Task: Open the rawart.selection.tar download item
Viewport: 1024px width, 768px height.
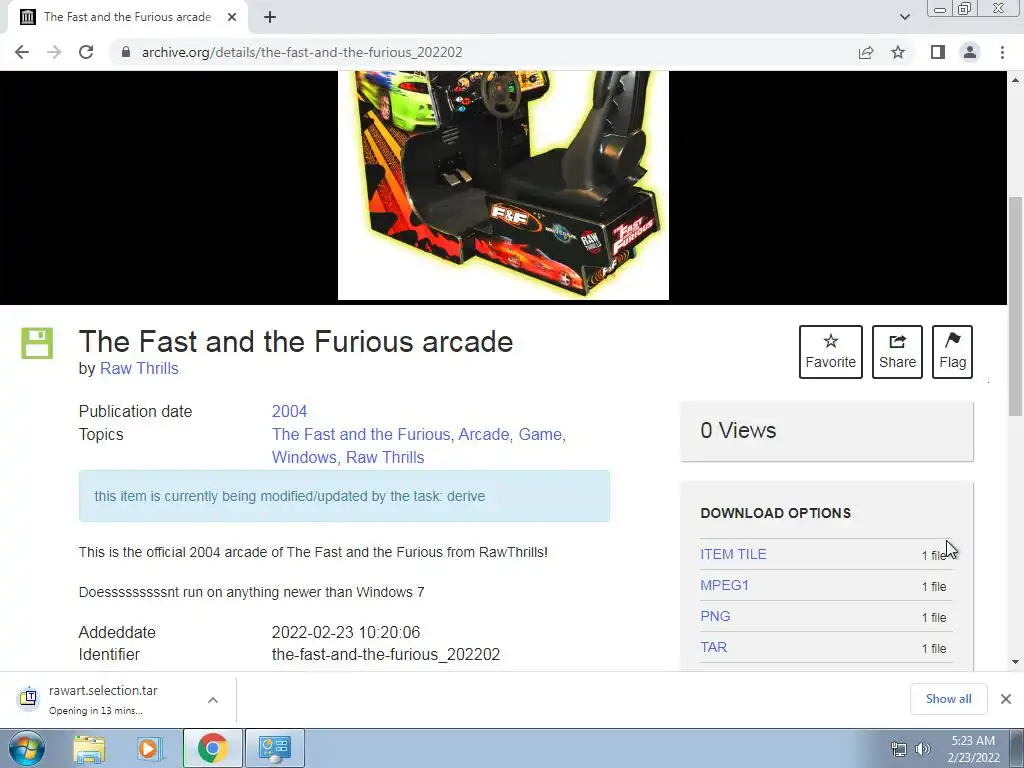Action: tap(103, 699)
